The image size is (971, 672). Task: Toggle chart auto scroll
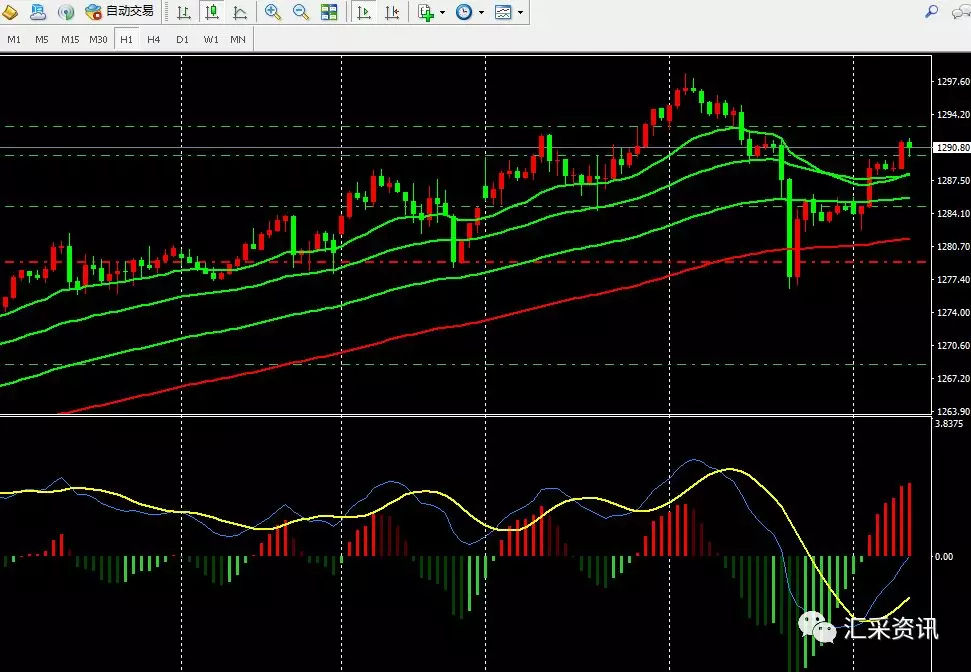coord(364,12)
